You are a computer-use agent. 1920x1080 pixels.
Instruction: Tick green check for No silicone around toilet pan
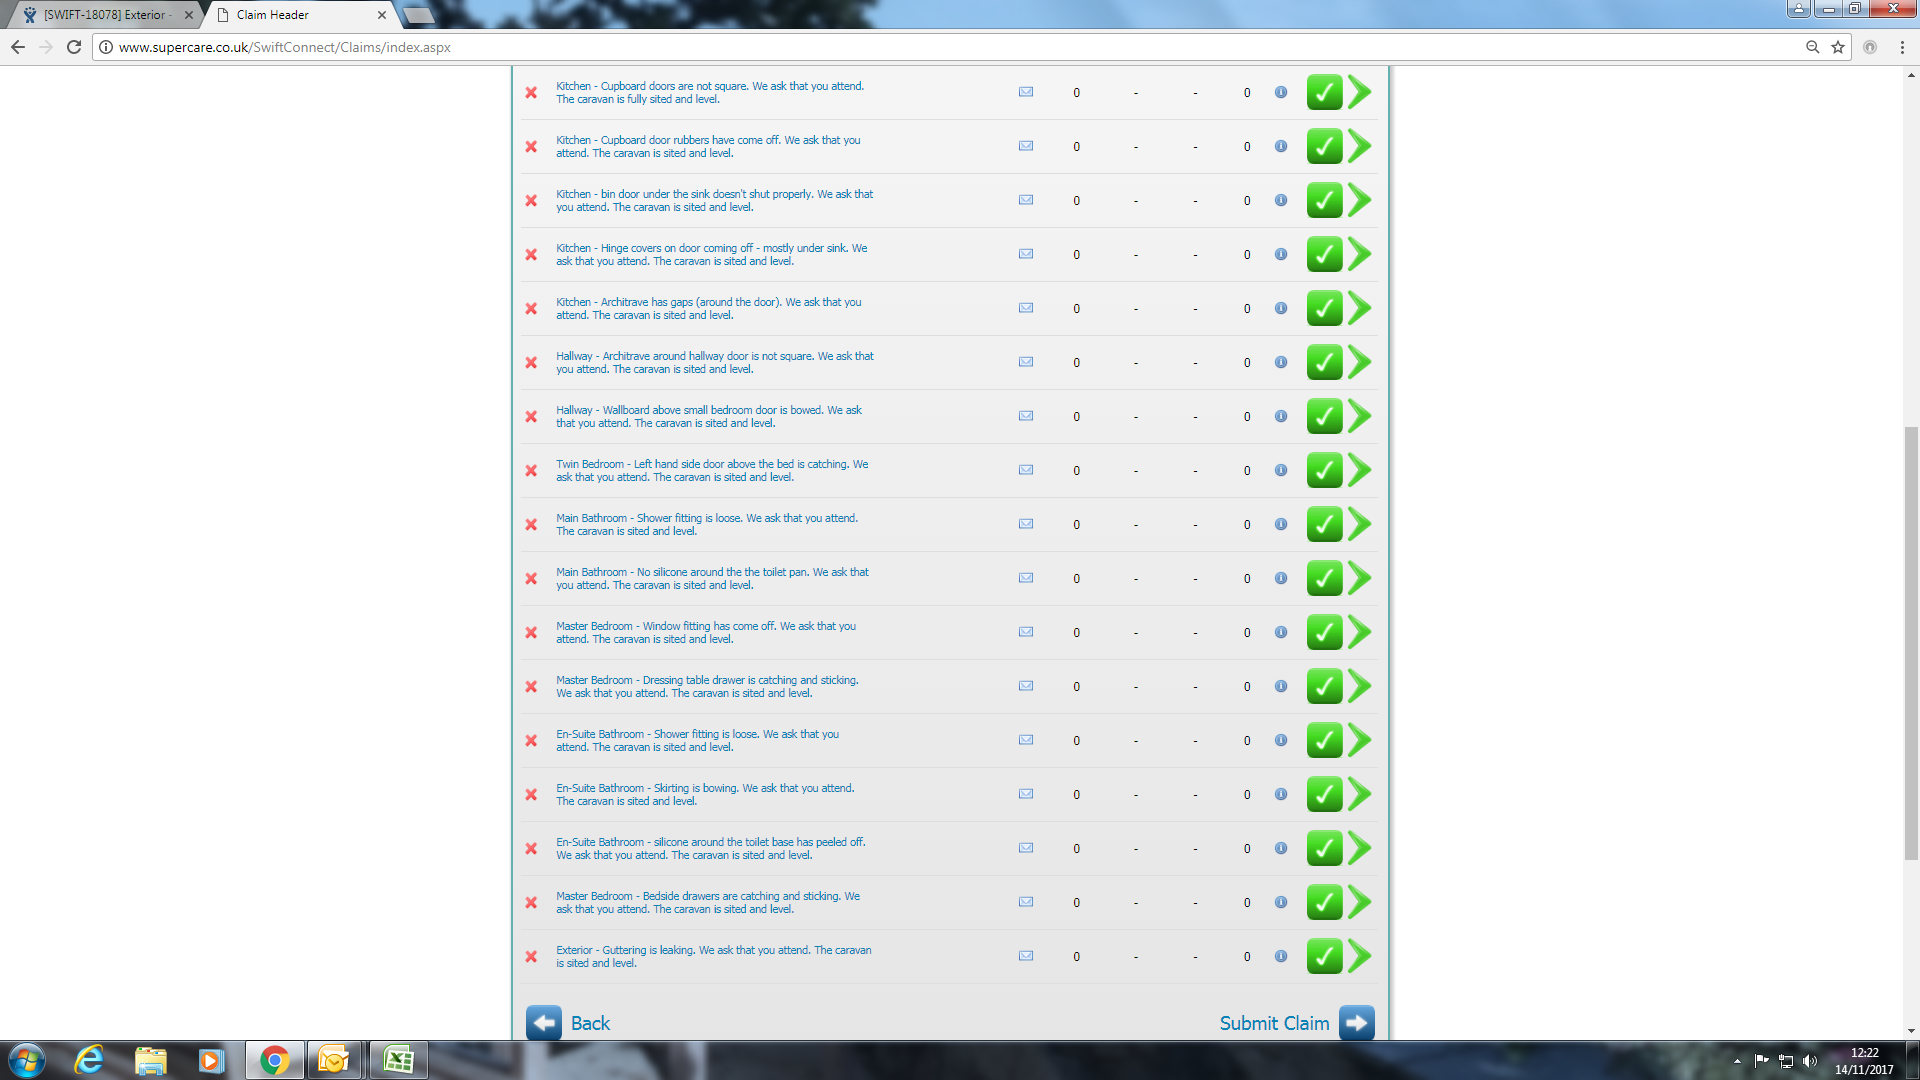pyautogui.click(x=1324, y=578)
